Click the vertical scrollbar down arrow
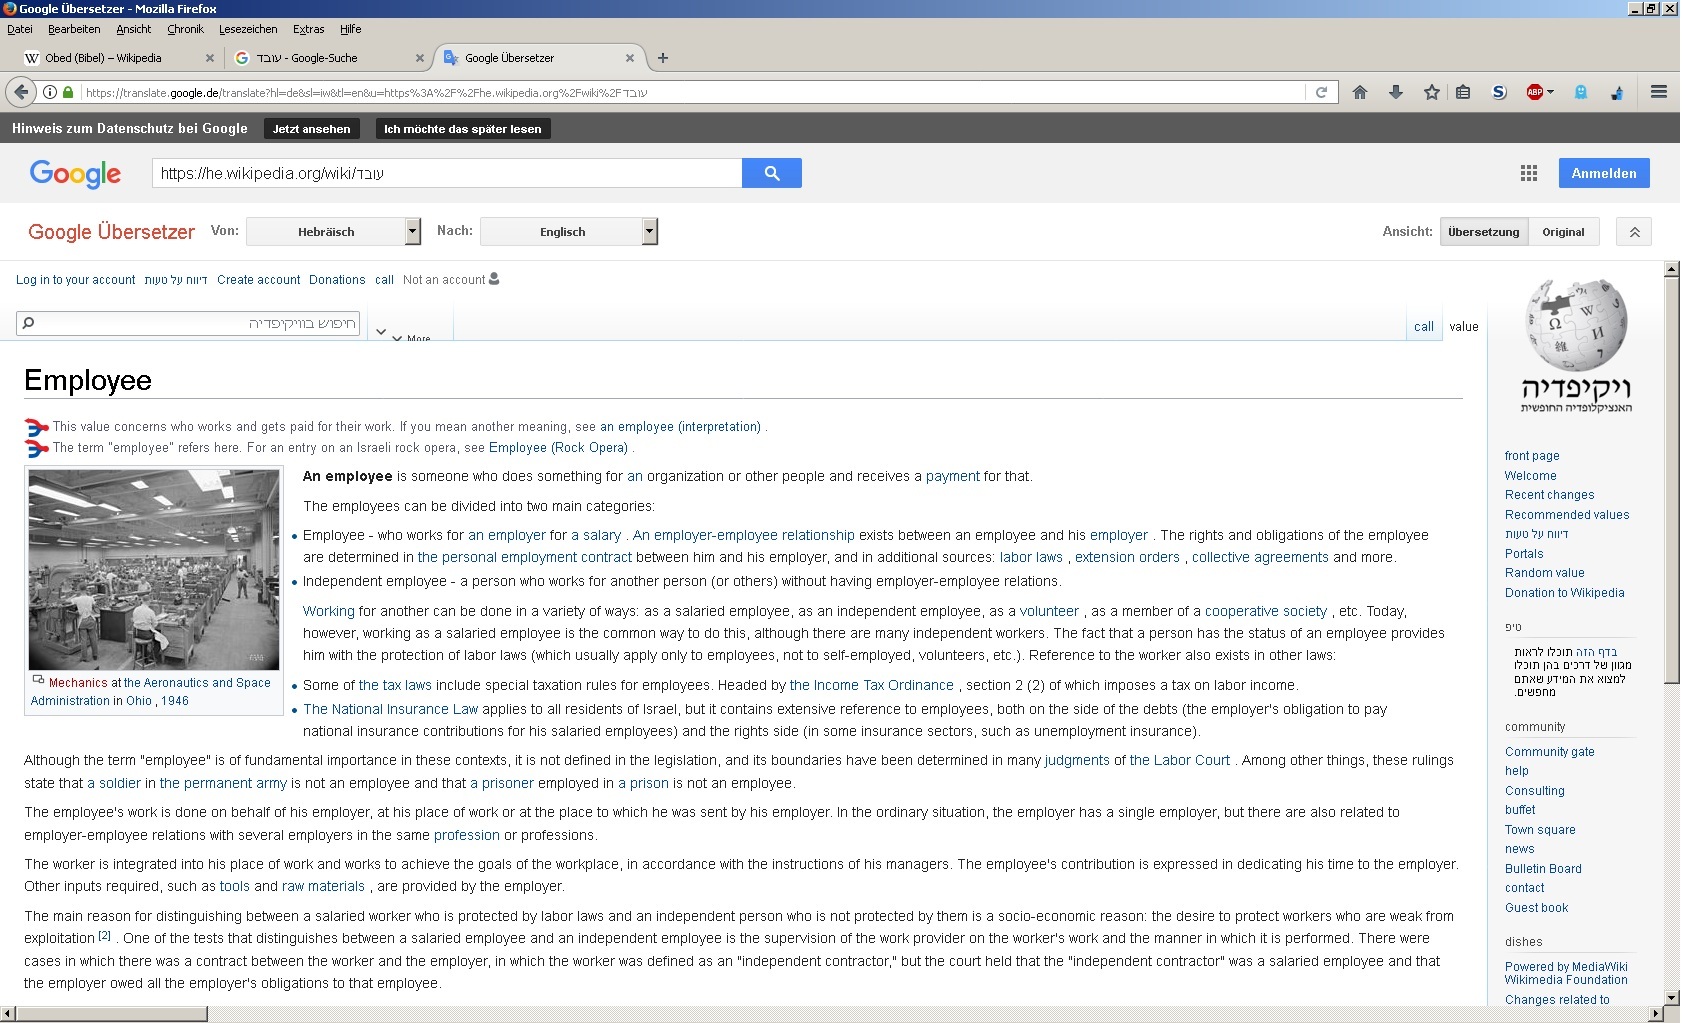Screen dimensions: 1682x1023 1671,997
